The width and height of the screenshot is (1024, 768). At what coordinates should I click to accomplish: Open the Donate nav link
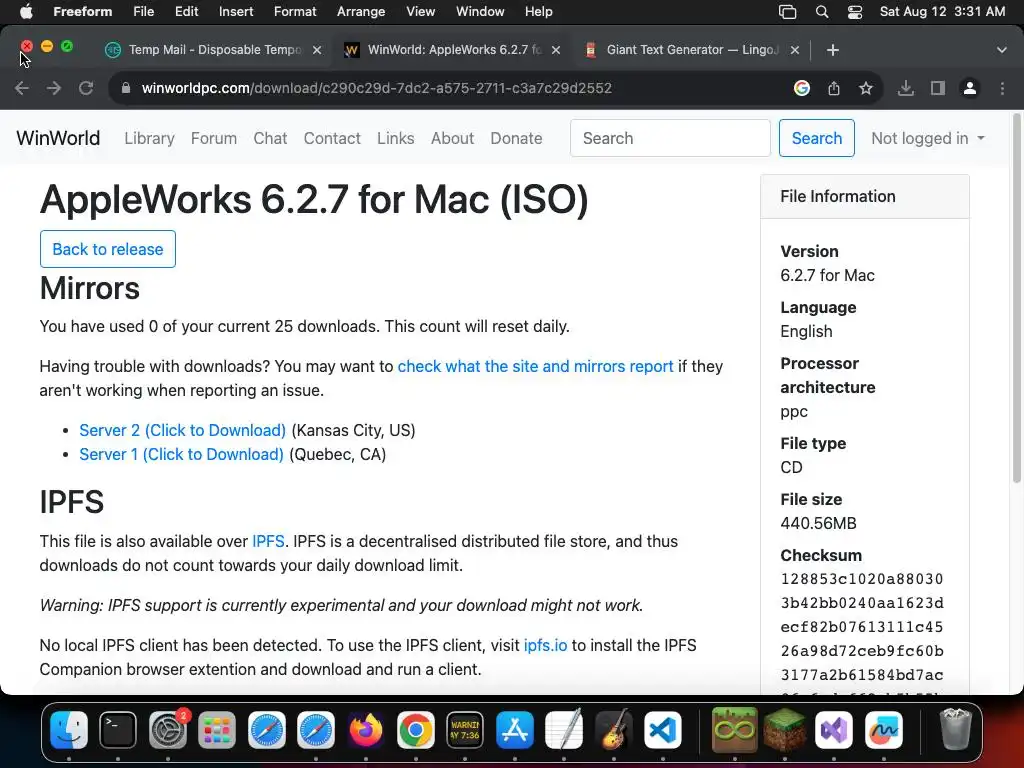click(516, 138)
